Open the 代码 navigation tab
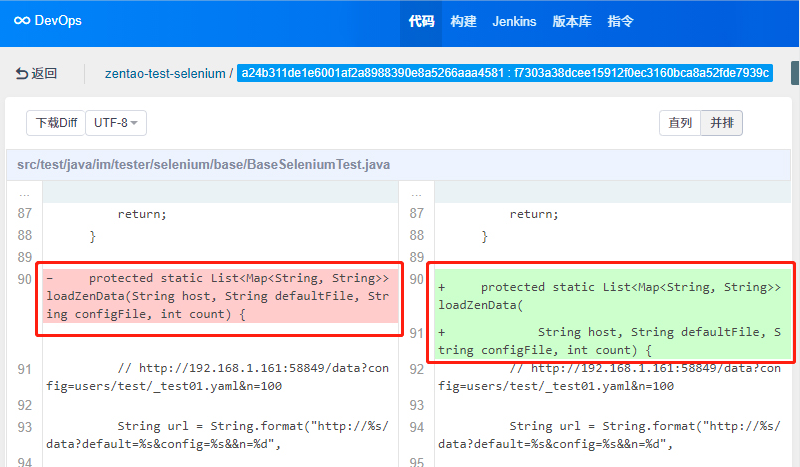Viewport: 800px width, 467px height. 421,21
